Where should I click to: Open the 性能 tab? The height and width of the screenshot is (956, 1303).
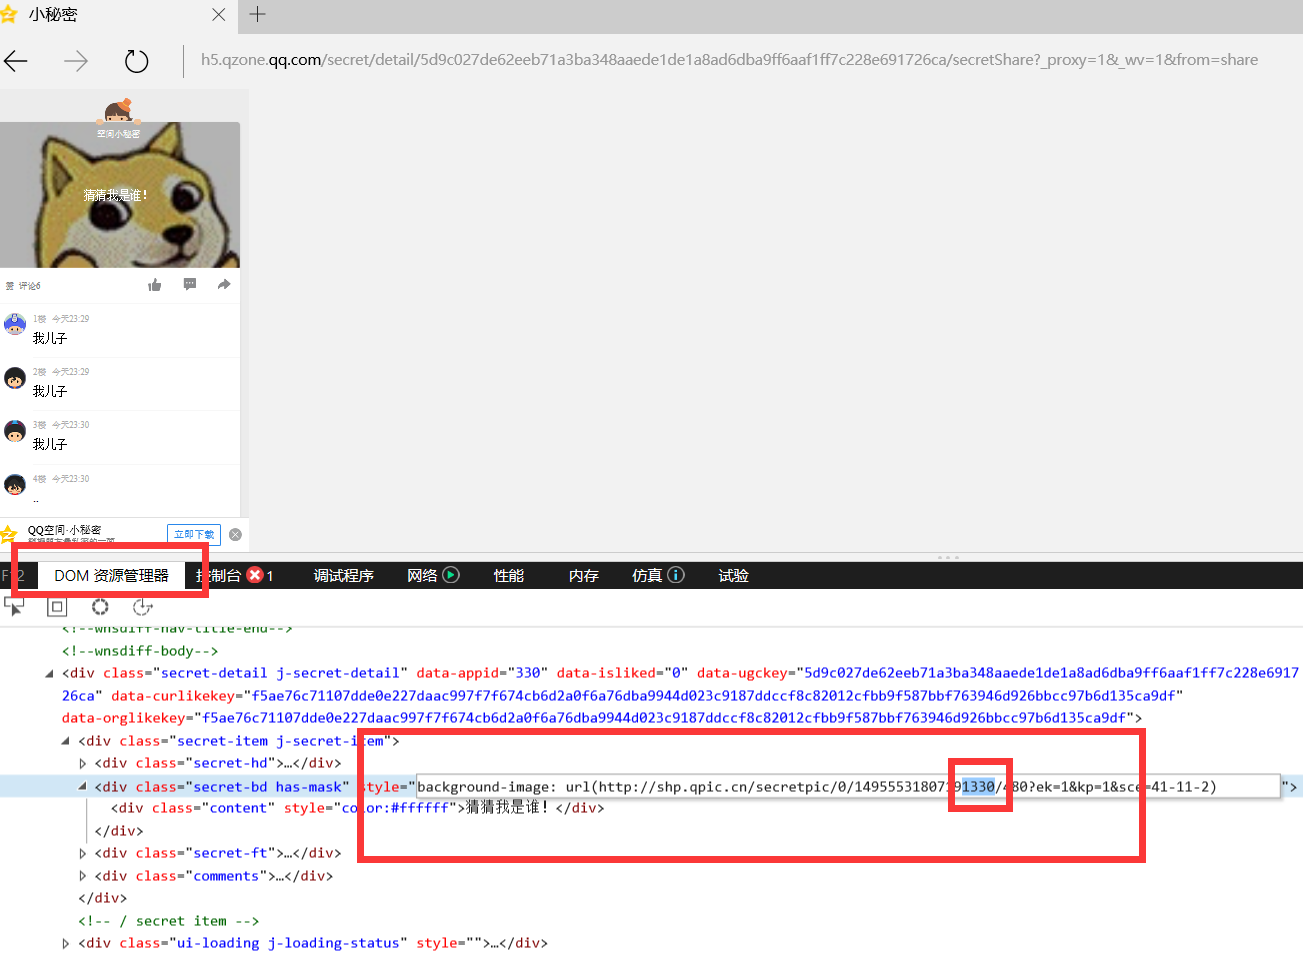508,575
